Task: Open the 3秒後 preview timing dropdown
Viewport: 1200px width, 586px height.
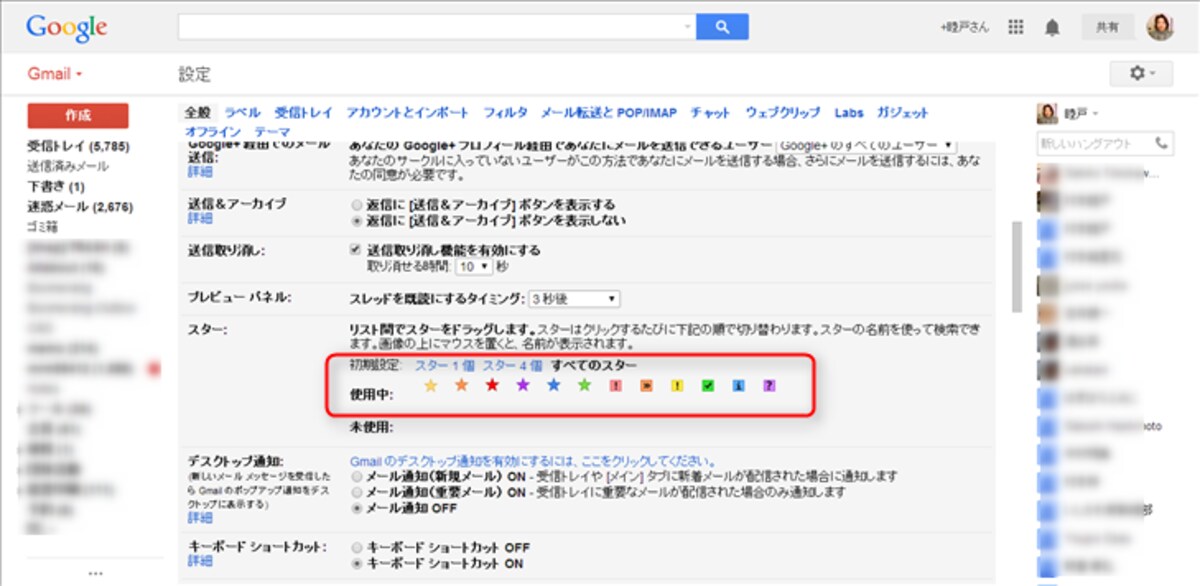Action: [x=574, y=298]
